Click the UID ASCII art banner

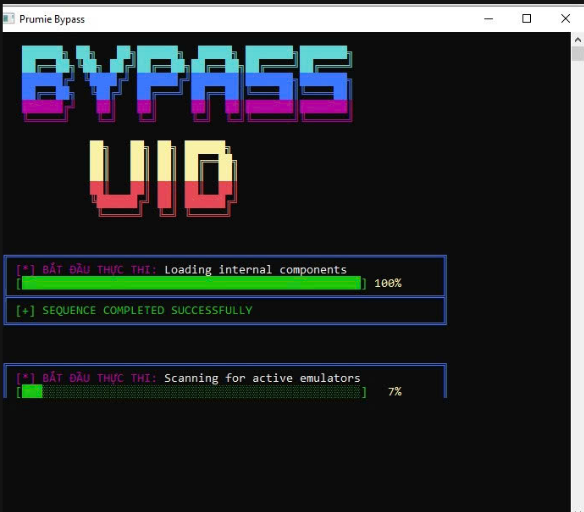(x=163, y=178)
